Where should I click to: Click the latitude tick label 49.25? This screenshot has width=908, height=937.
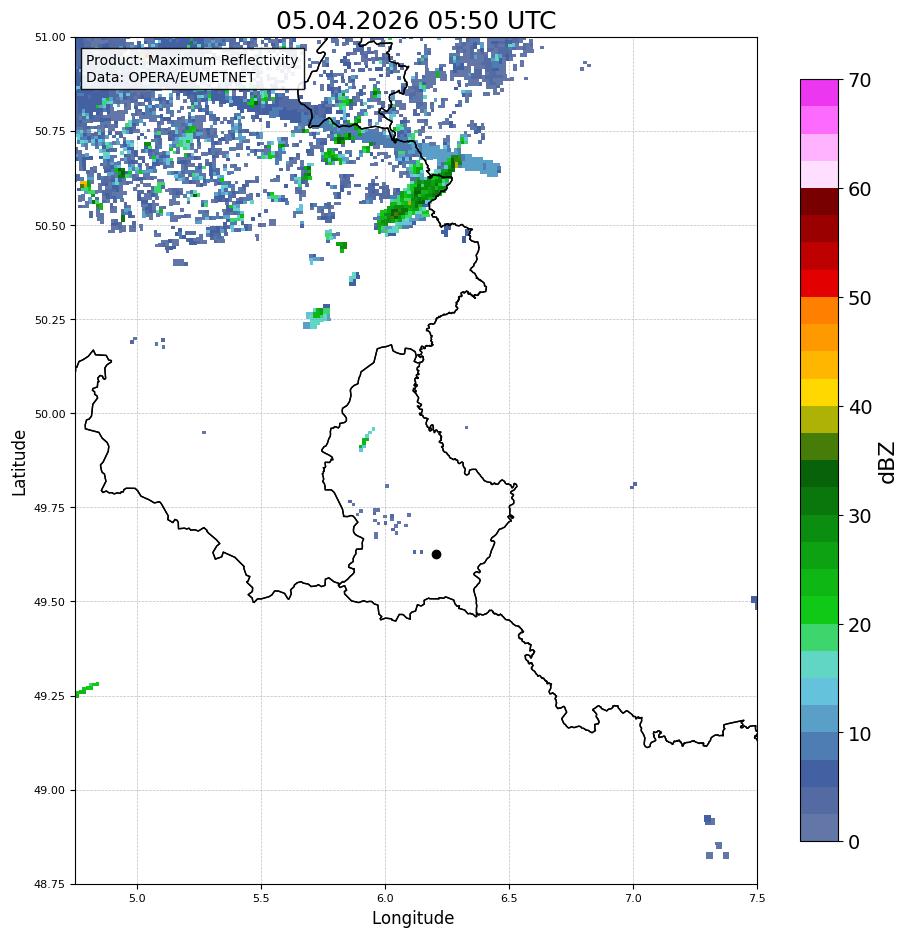[50, 696]
